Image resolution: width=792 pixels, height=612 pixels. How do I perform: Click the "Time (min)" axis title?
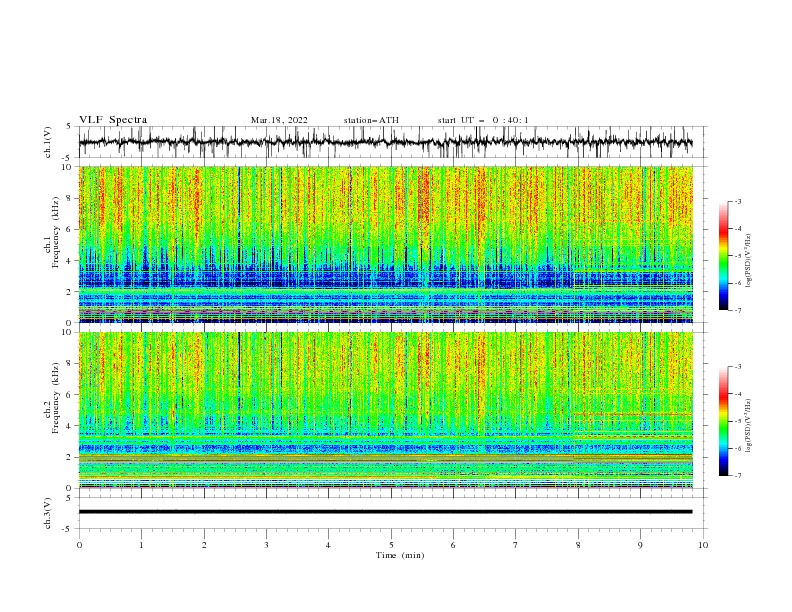(400, 555)
